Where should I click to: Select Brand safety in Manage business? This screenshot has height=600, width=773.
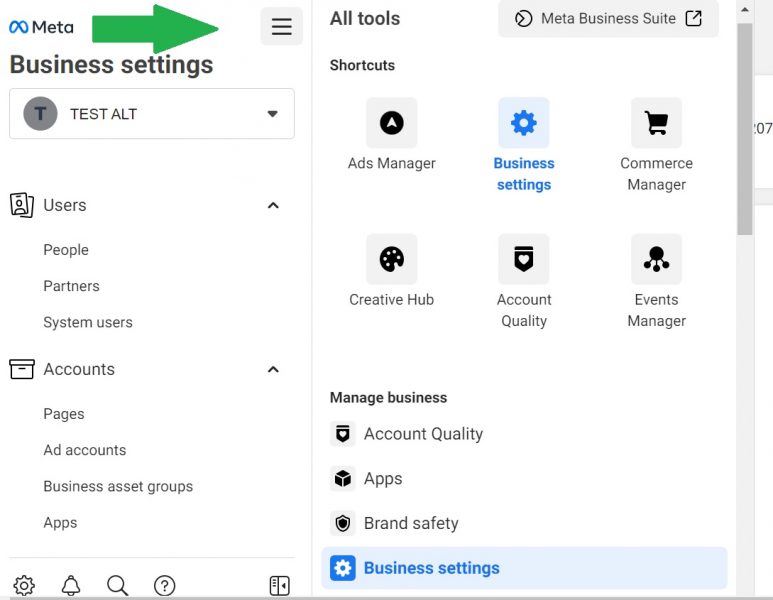click(410, 523)
